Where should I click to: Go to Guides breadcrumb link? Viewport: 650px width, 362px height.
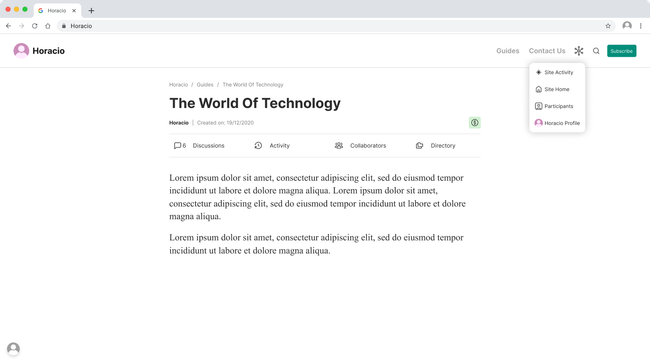(x=205, y=85)
